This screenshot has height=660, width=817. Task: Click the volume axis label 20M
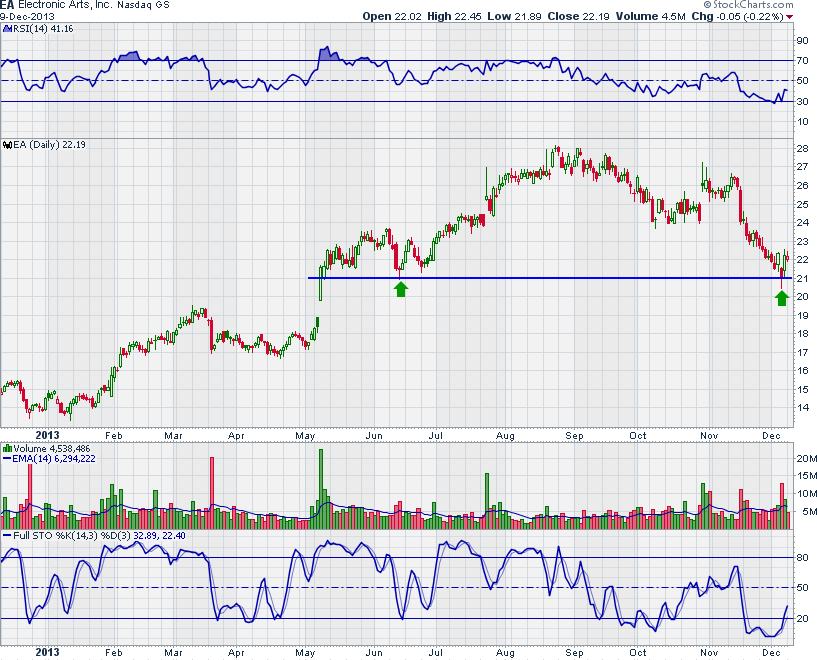806,458
